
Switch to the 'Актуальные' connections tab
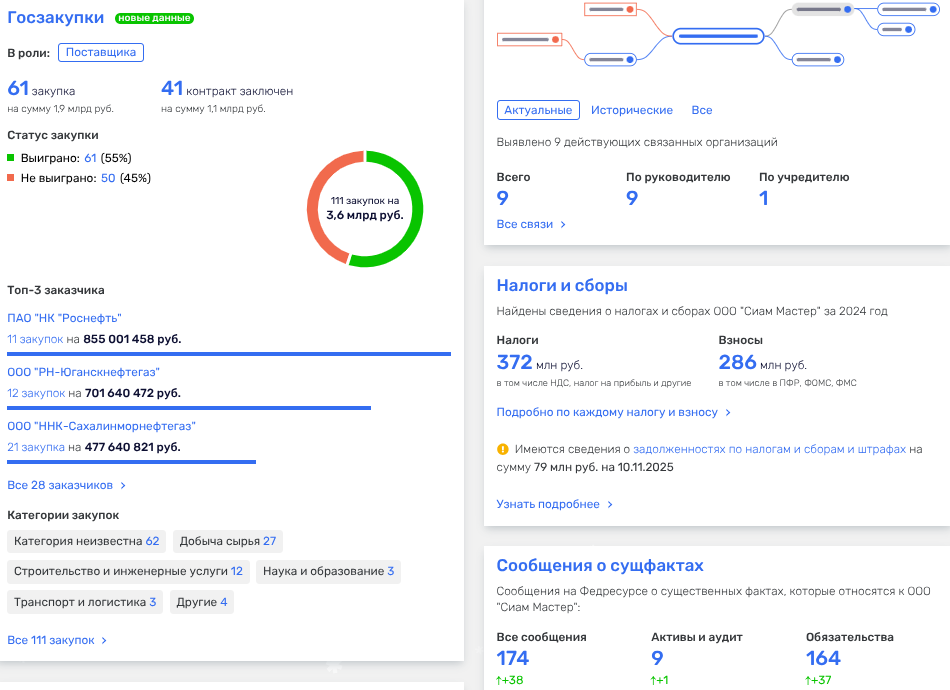tap(538, 110)
